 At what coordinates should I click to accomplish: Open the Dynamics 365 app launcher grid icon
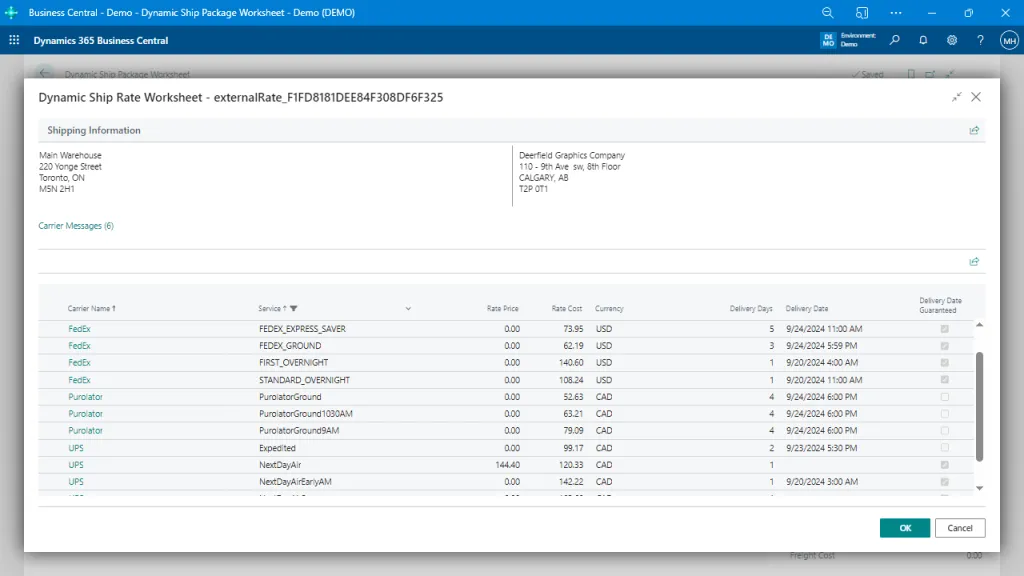pos(14,40)
